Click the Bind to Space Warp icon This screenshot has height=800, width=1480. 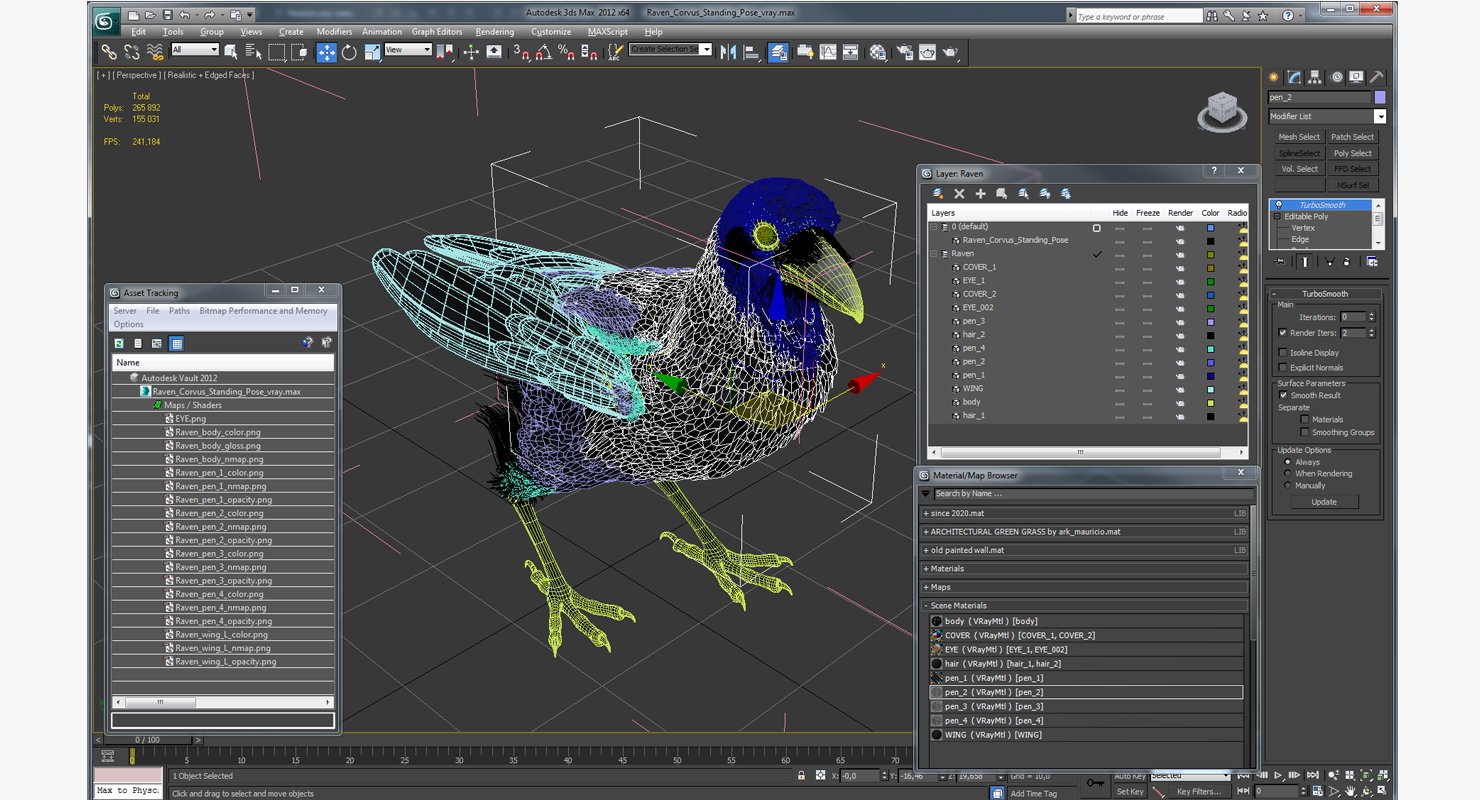coord(155,52)
